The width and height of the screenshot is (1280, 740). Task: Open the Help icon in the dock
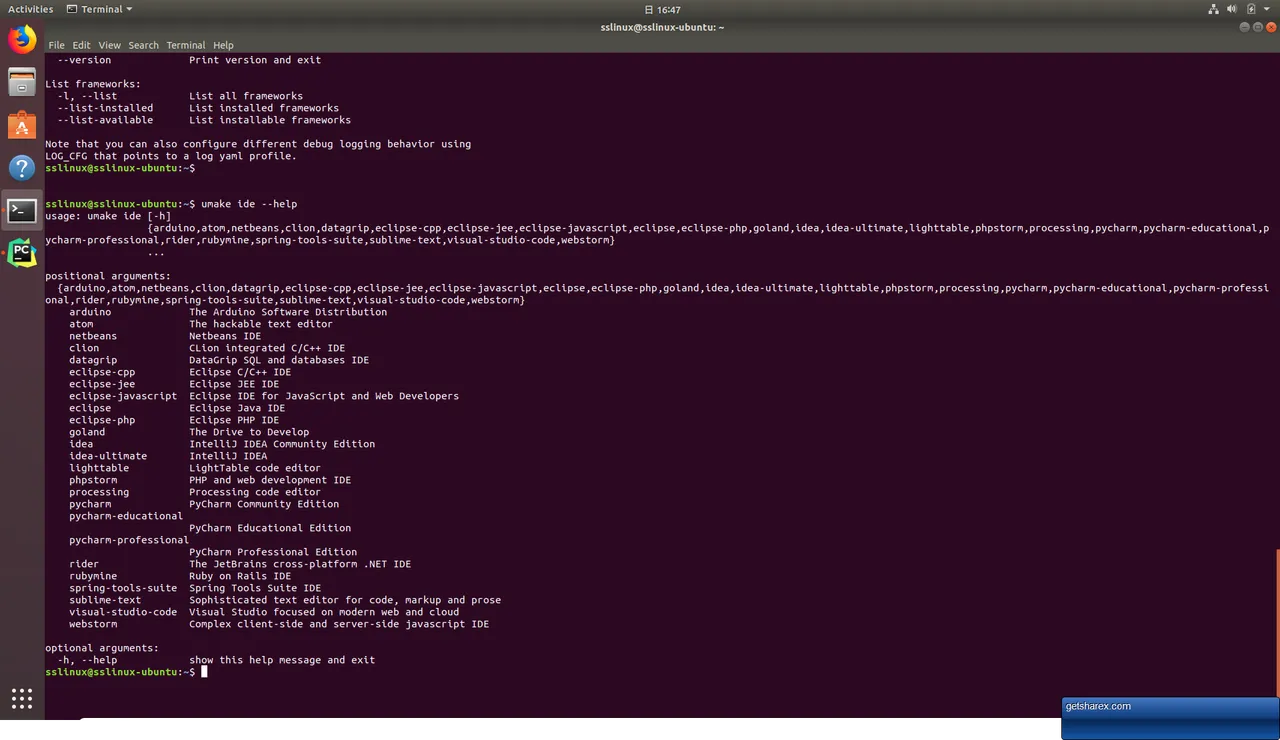point(22,167)
